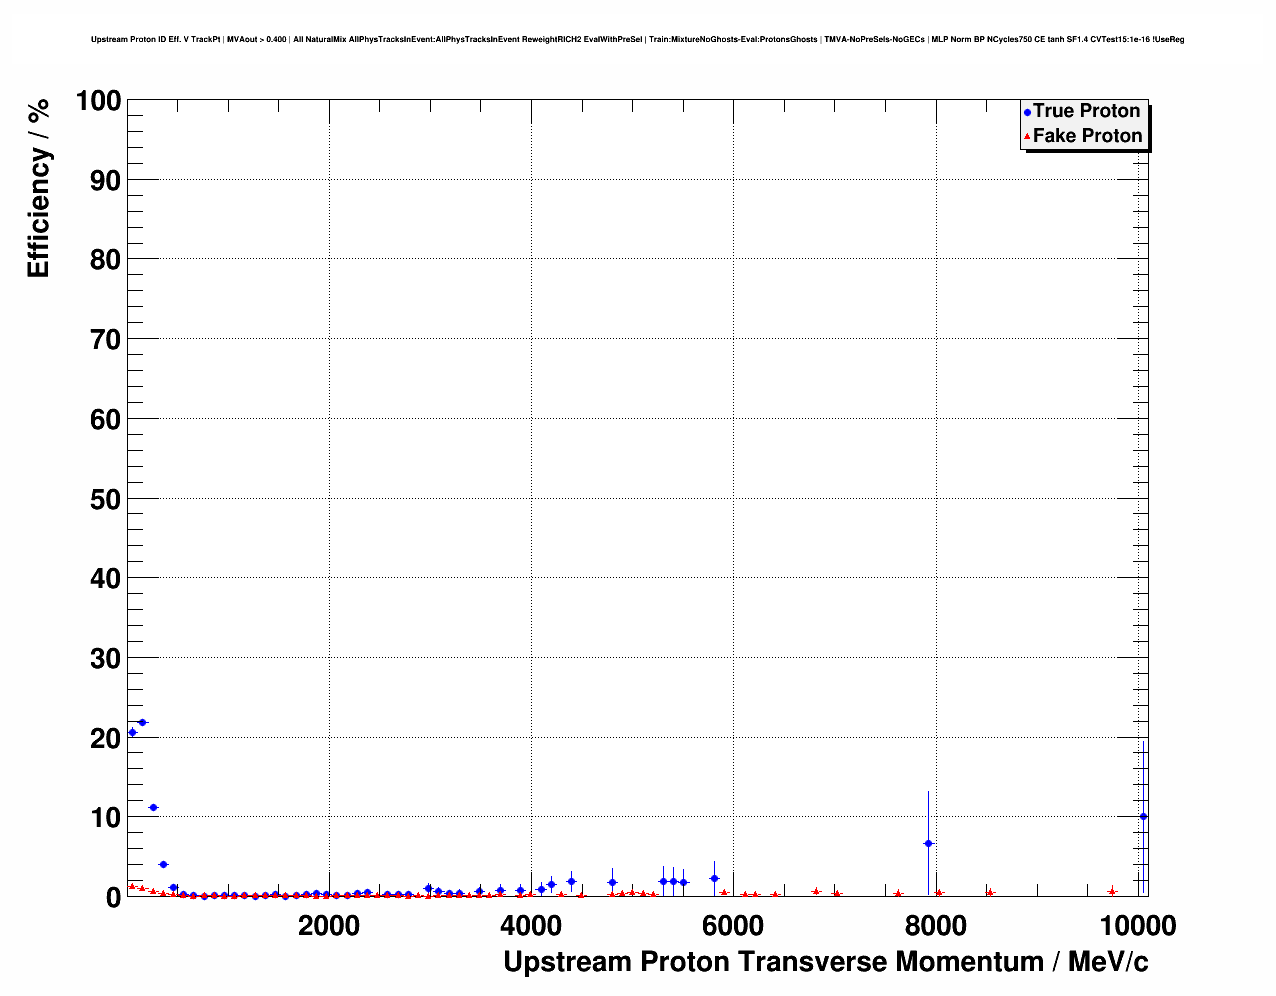This screenshot has width=1276, height=996.
Task: Select the 'Efficiency / %' y-axis title
Action: pos(38,188)
